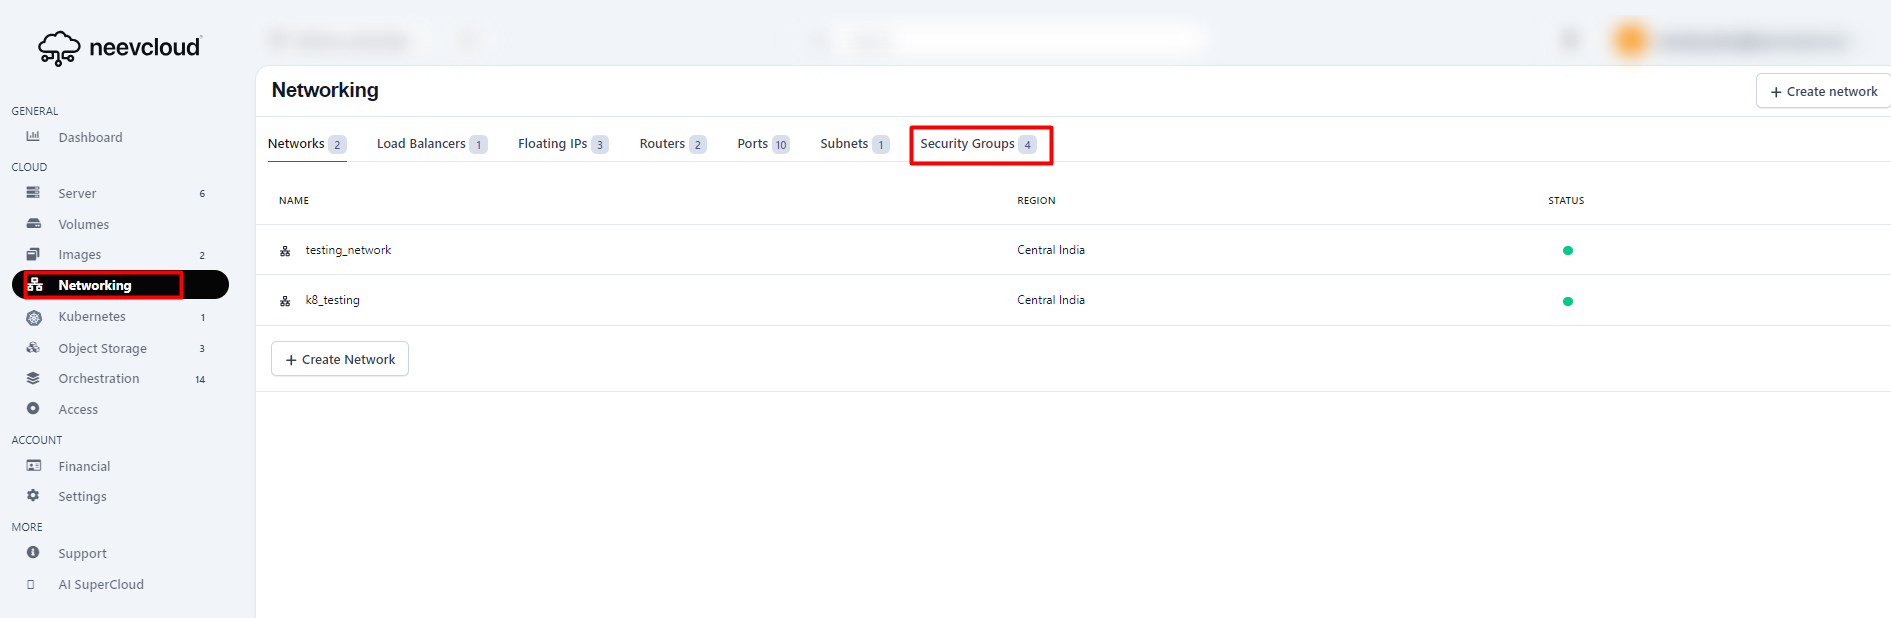Click Create Network button below the table
Image resolution: width=1891 pixels, height=618 pixels.
340,359
